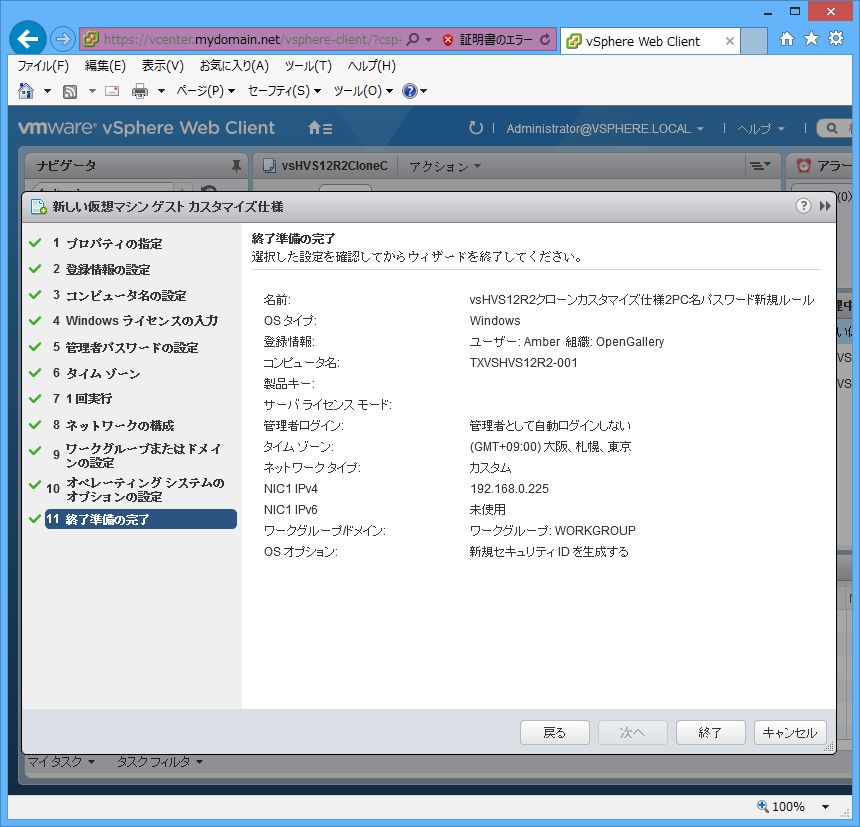
Task: Click the vsHVS12R2CloneC object title
Action: [x=334, y=166]
